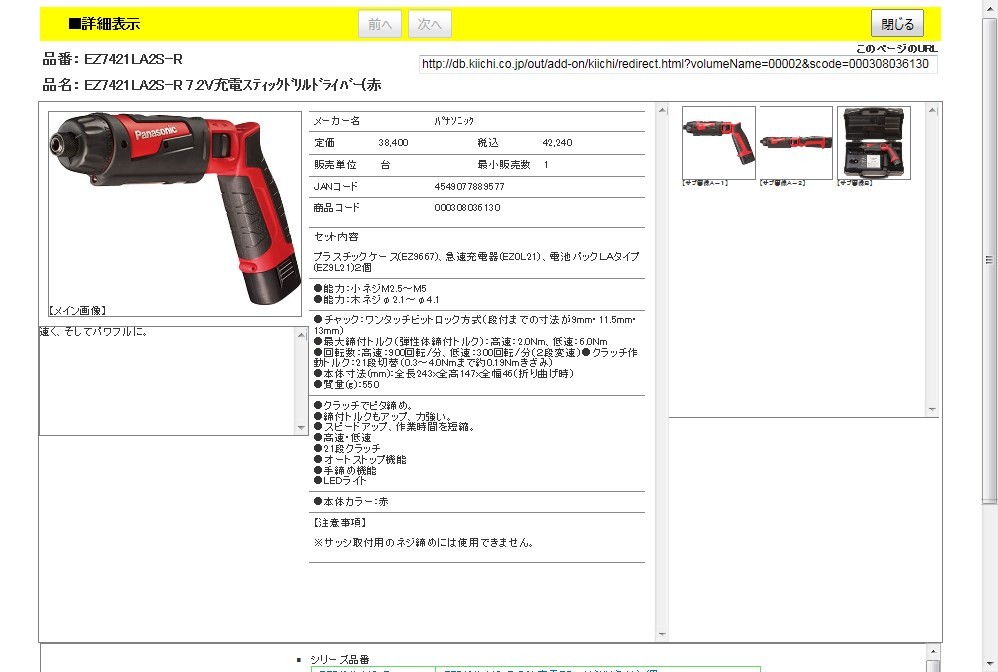Open the main product image of red driver
The width and height of the screenshot is (998, 672).
pyautogui.click(x=175, y=210)
